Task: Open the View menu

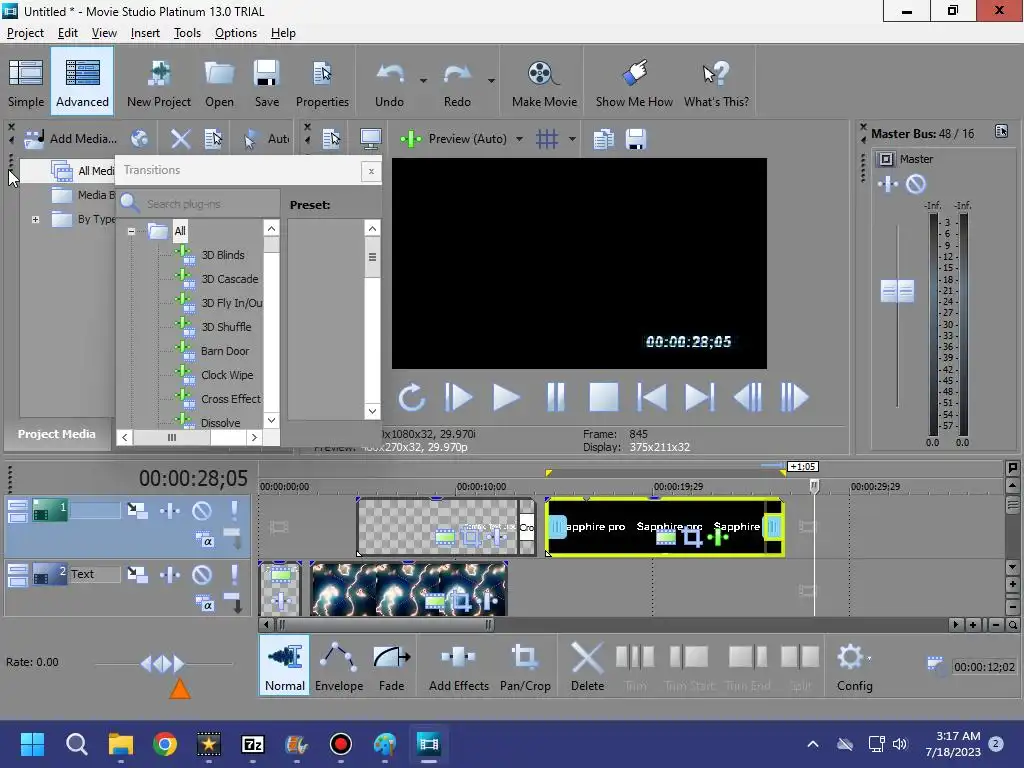Action: click(104, 33)
